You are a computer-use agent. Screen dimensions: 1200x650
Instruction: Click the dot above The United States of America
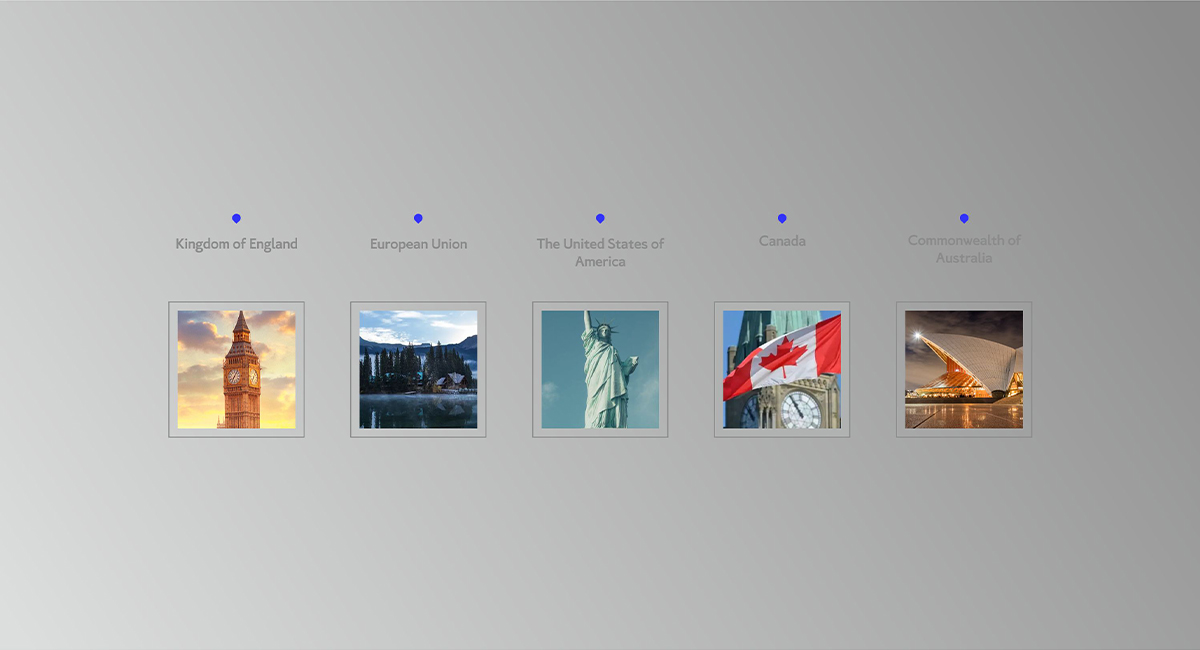pyautogui.click(x=600, y=218)
